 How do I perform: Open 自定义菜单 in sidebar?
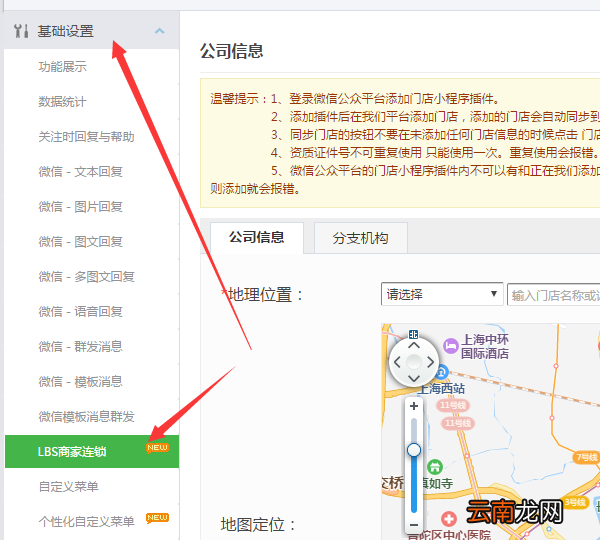pos(68,486)
